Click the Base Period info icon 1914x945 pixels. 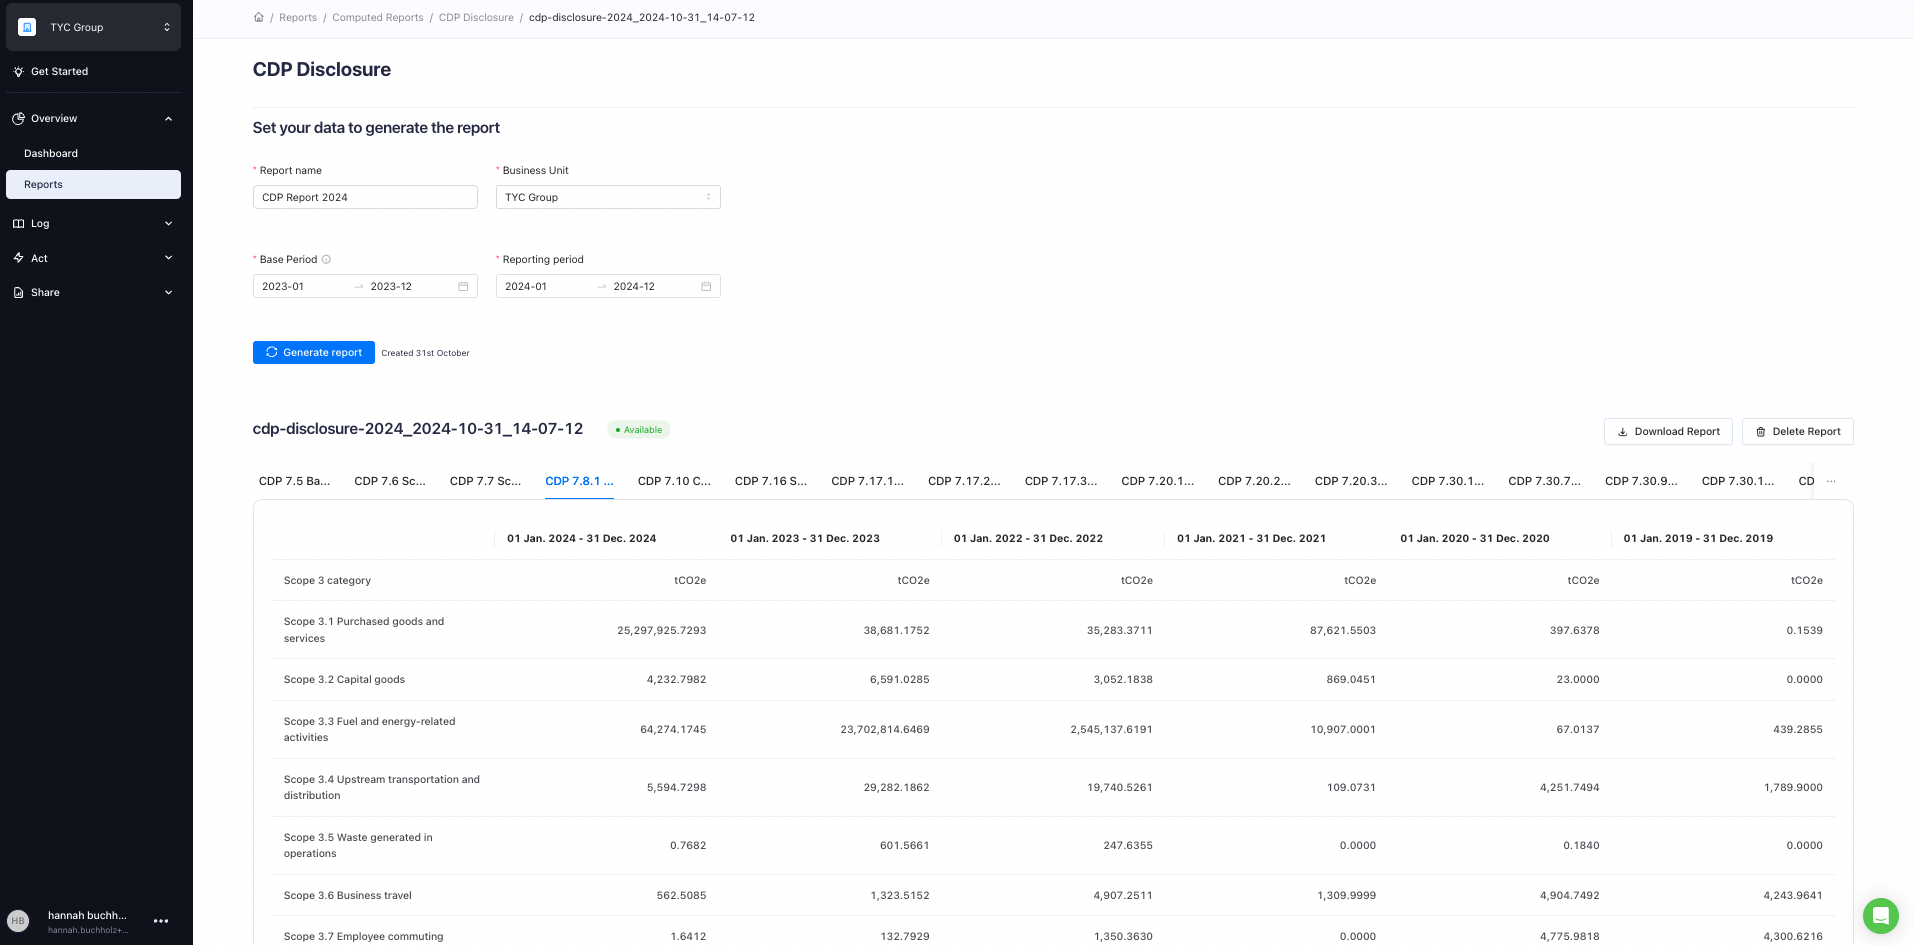(326, 259)
